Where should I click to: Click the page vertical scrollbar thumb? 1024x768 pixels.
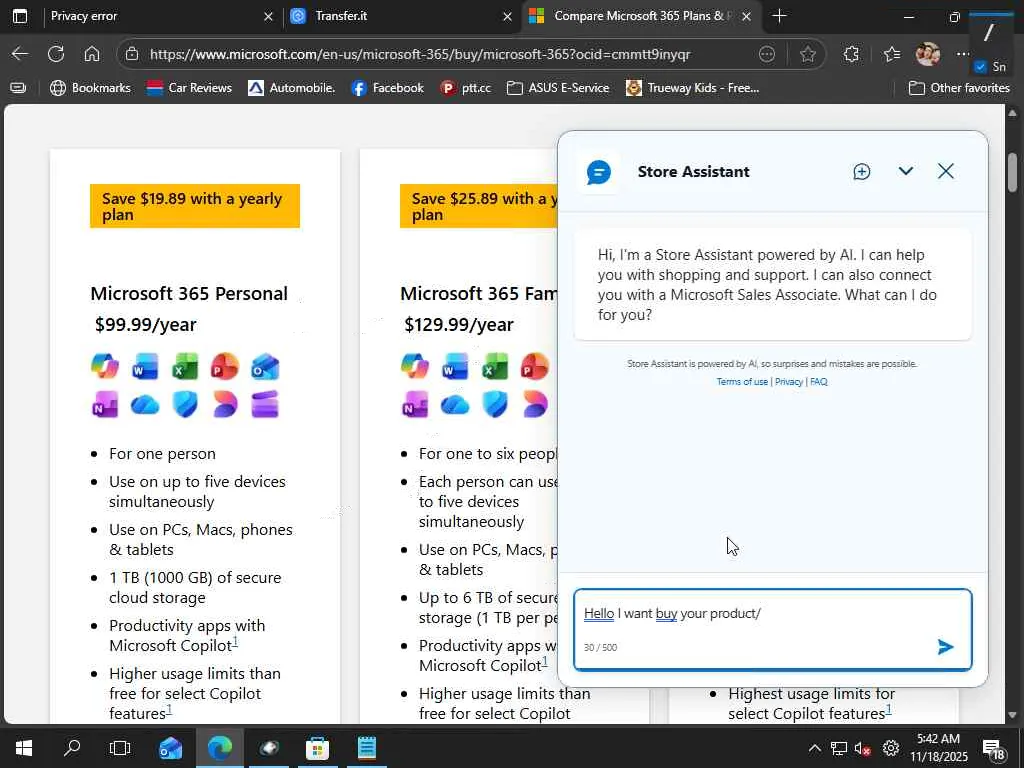click(1012, 172)
